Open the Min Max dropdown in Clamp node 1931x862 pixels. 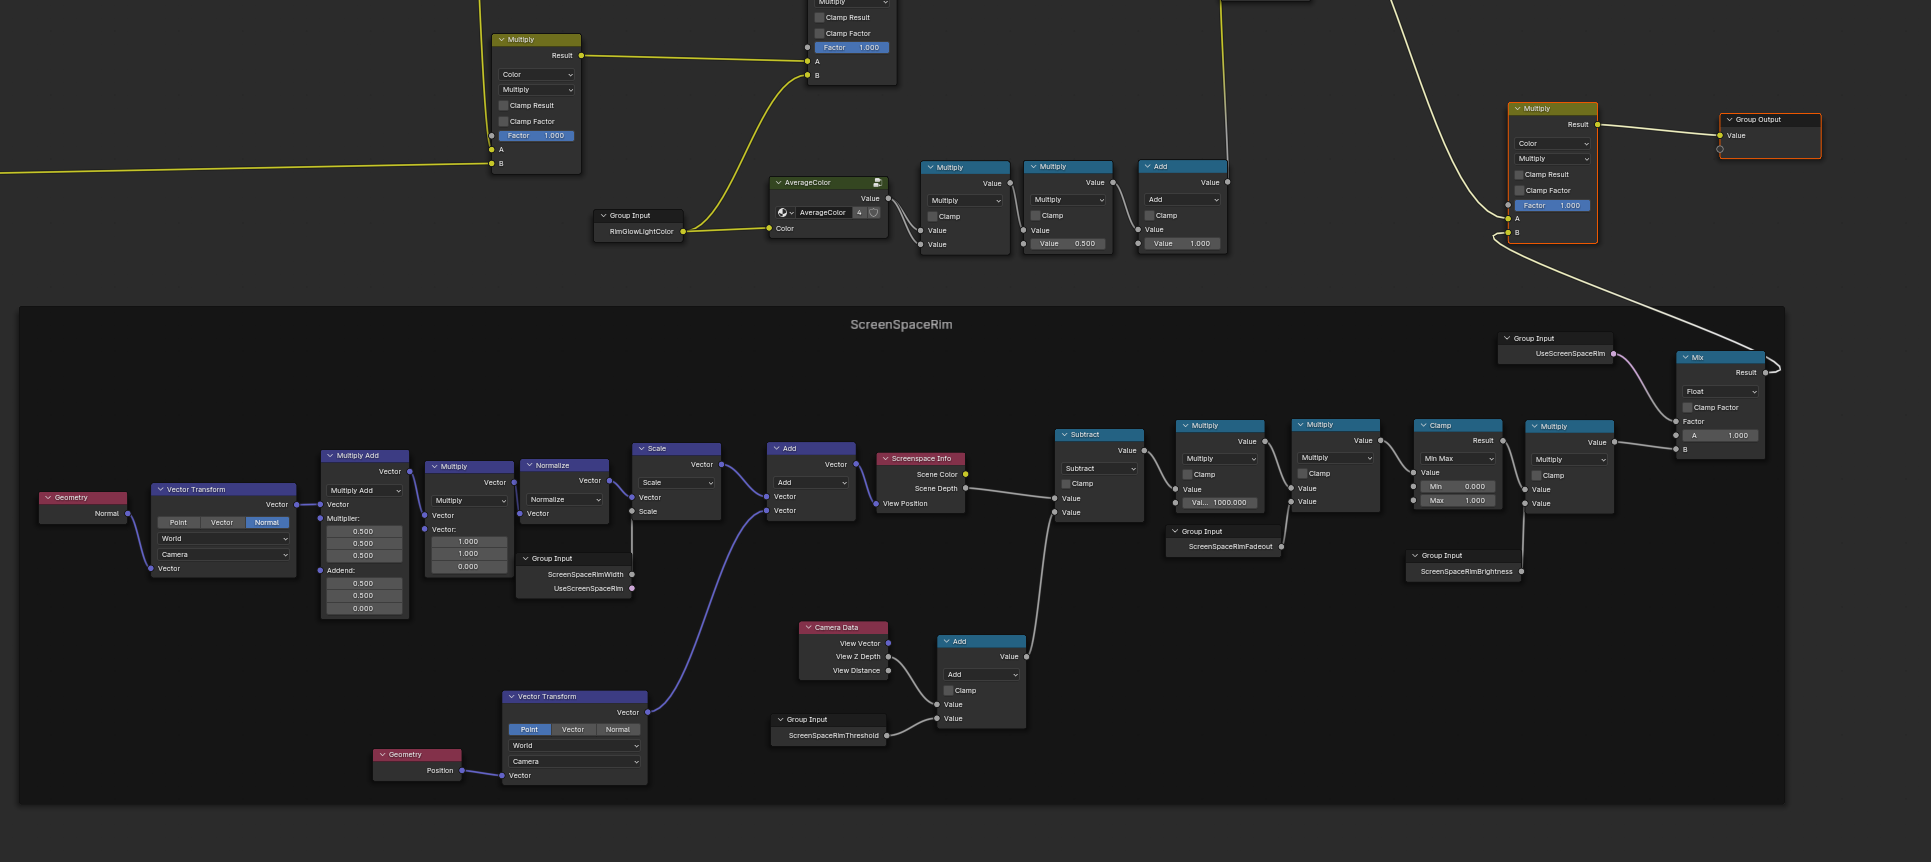coord(1457,459)
